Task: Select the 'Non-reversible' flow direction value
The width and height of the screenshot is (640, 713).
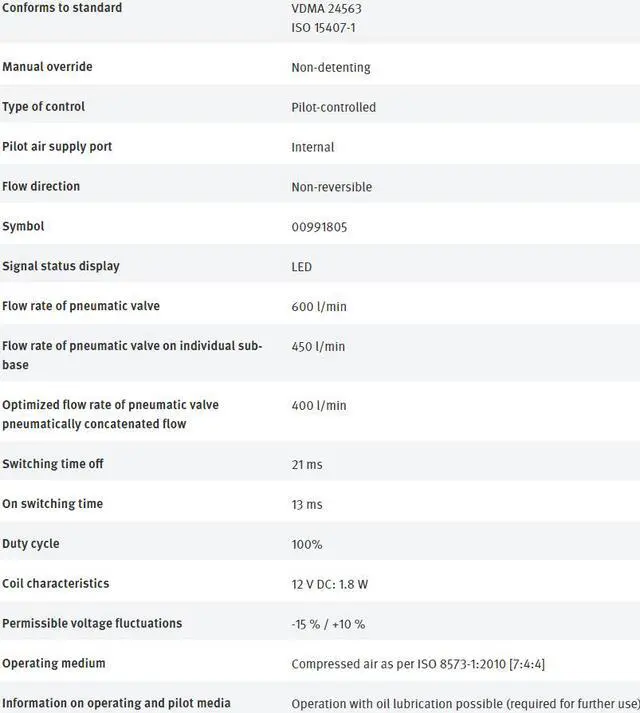Action: tap(331, 187)
